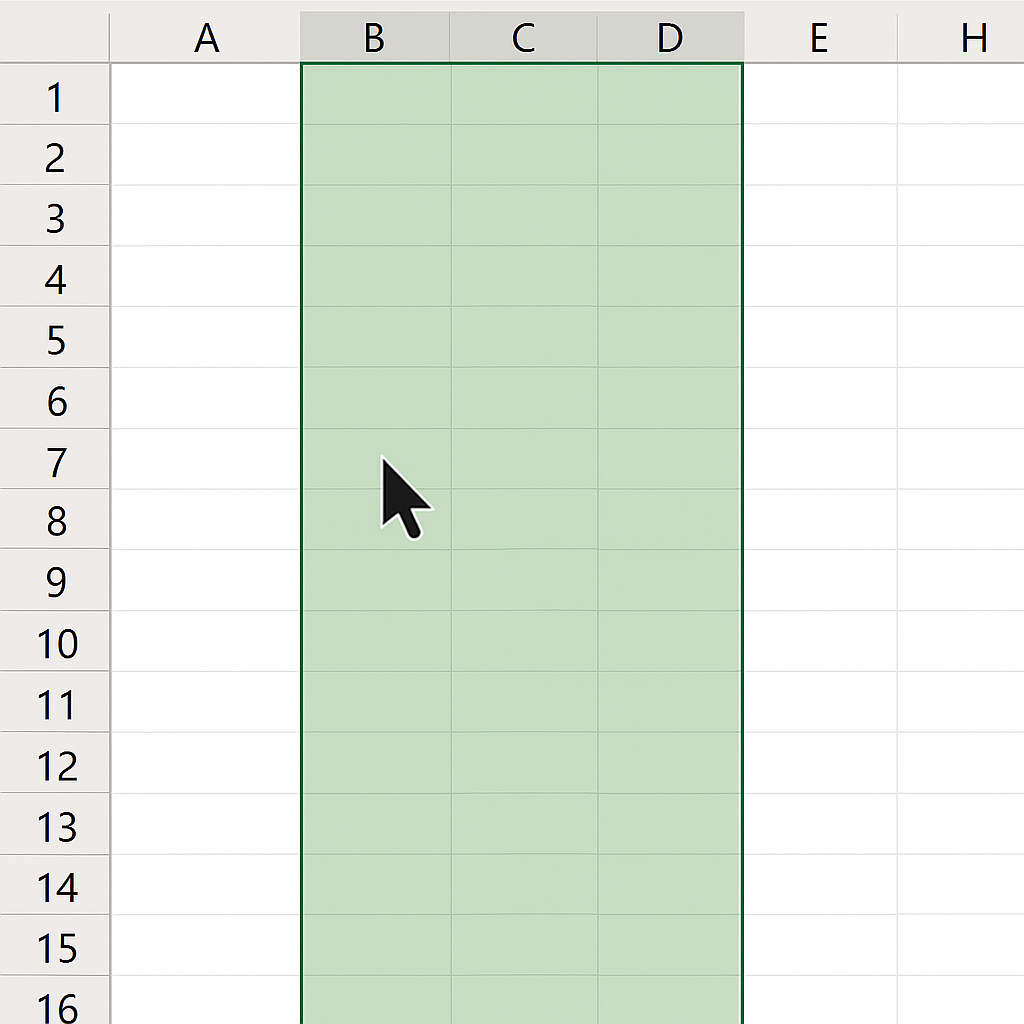1024x1024 pixels.
Task: Select row 8 header
Action: pos(55,519)
